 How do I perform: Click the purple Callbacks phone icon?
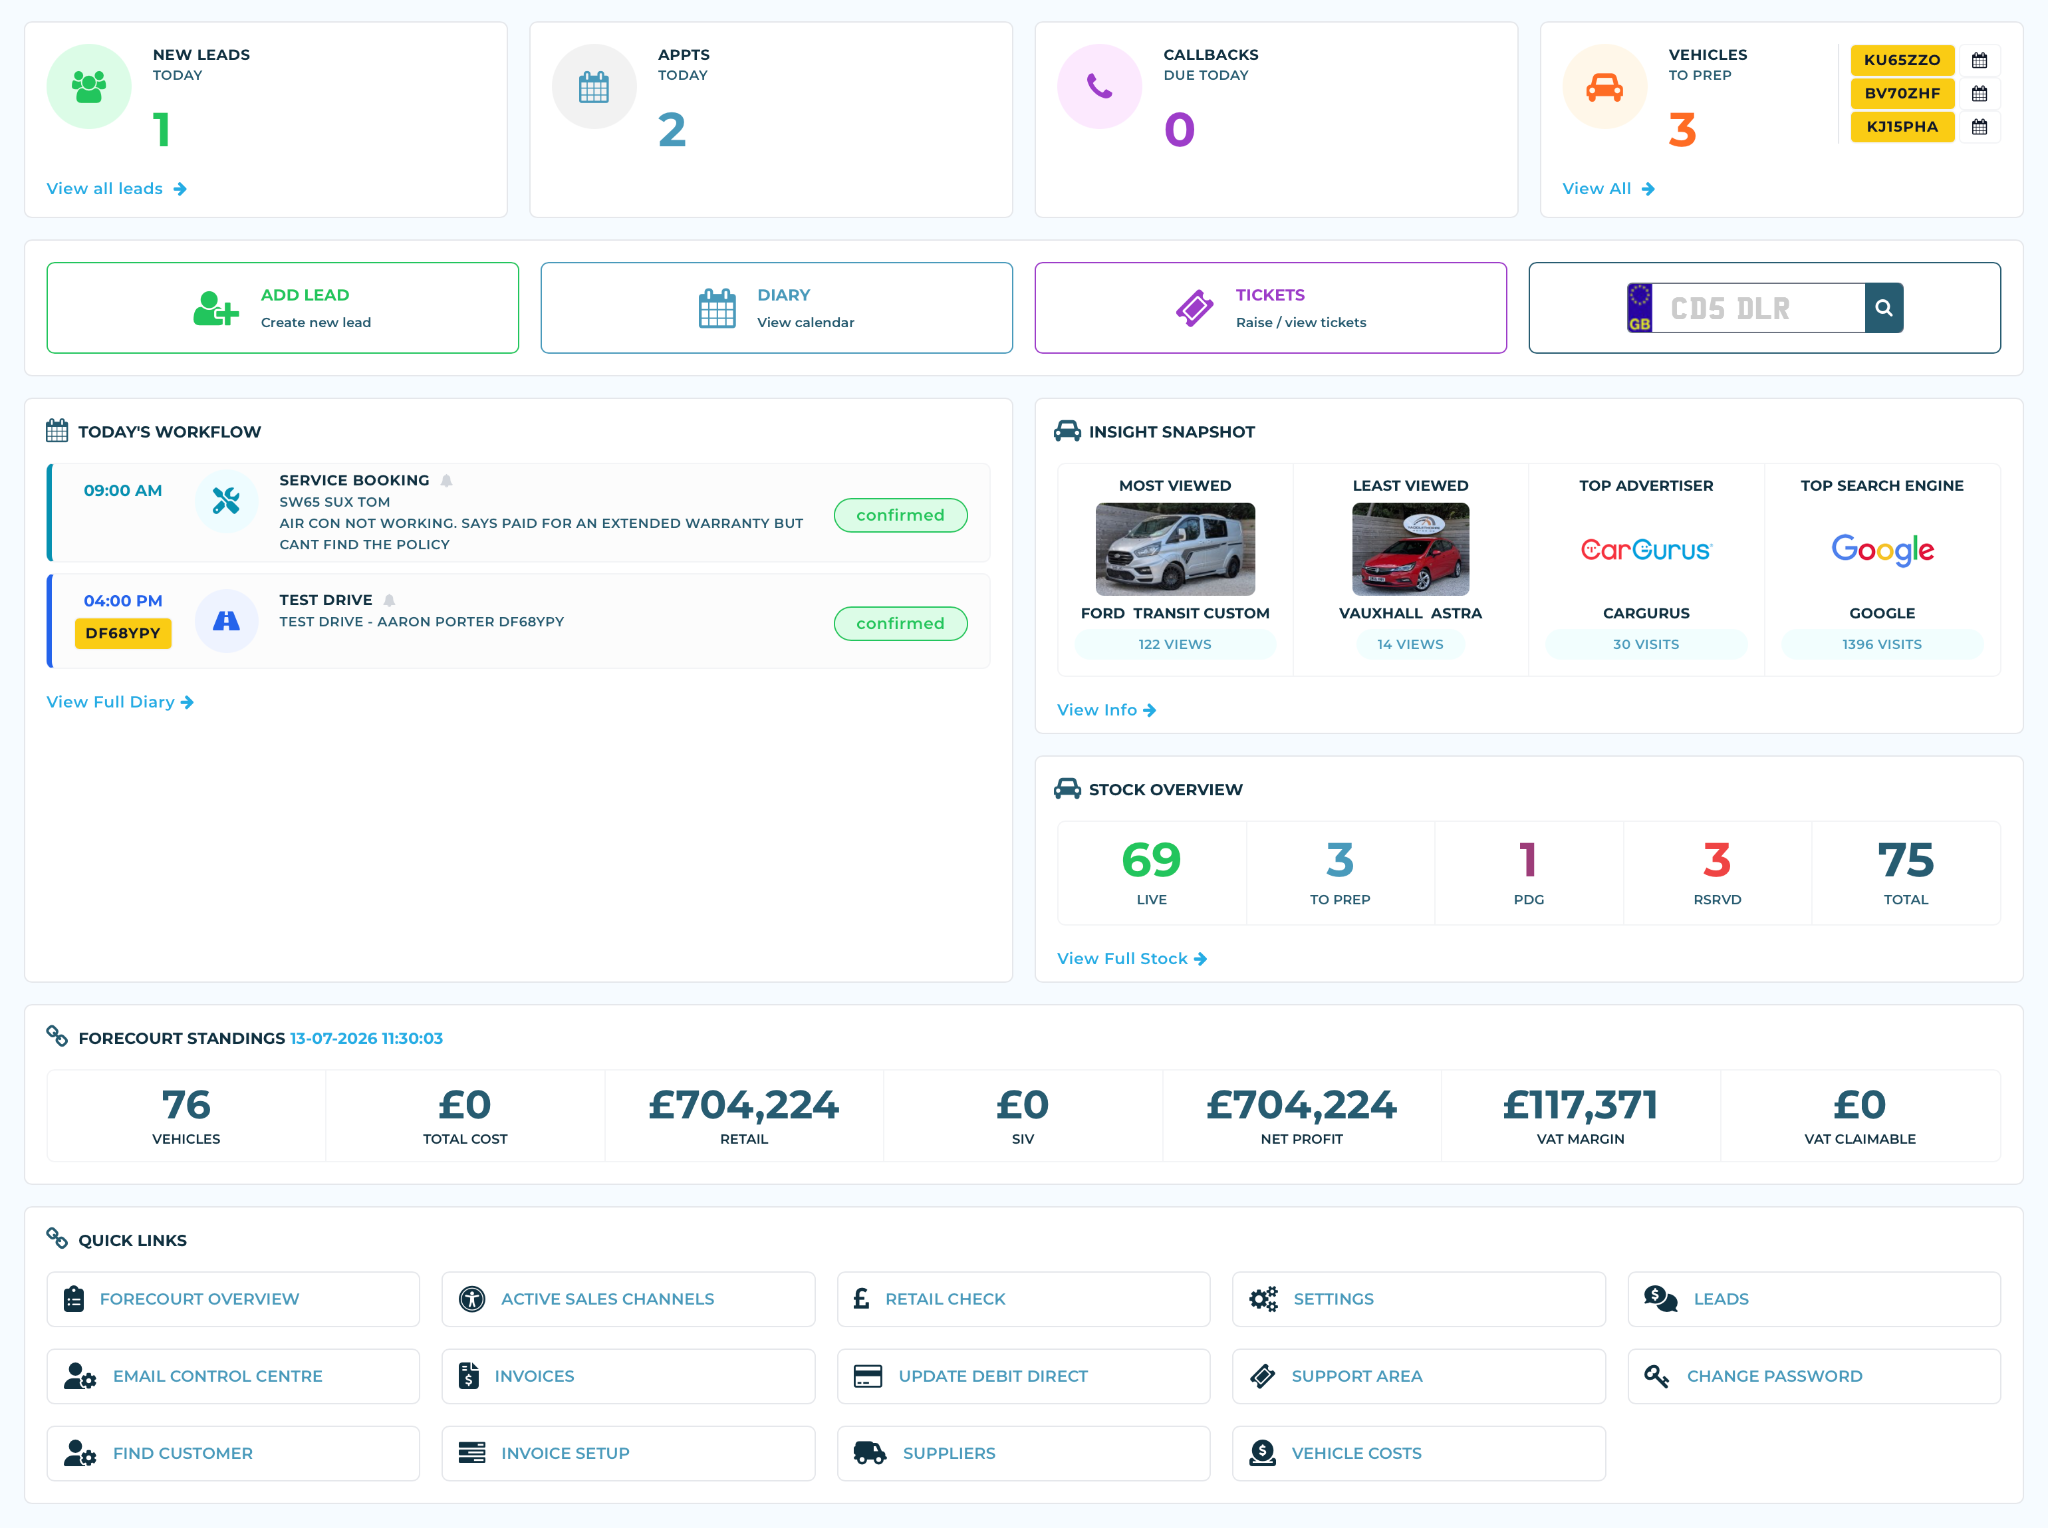click(1099, 87)
